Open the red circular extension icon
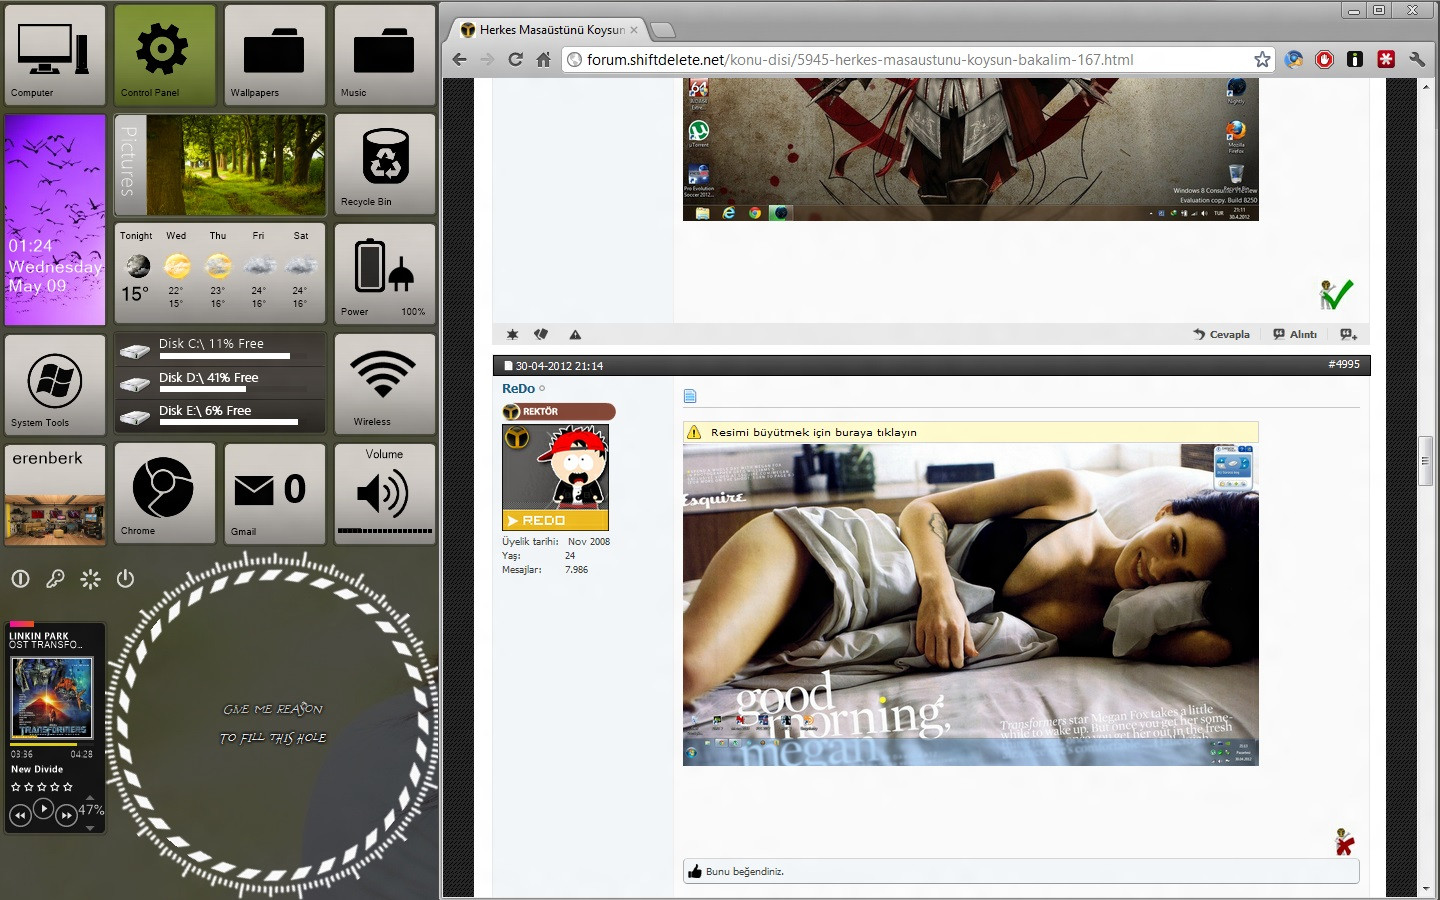The width and height of the screenshot is (1440, 900). pyautogui.click(x=1324, y=60)
